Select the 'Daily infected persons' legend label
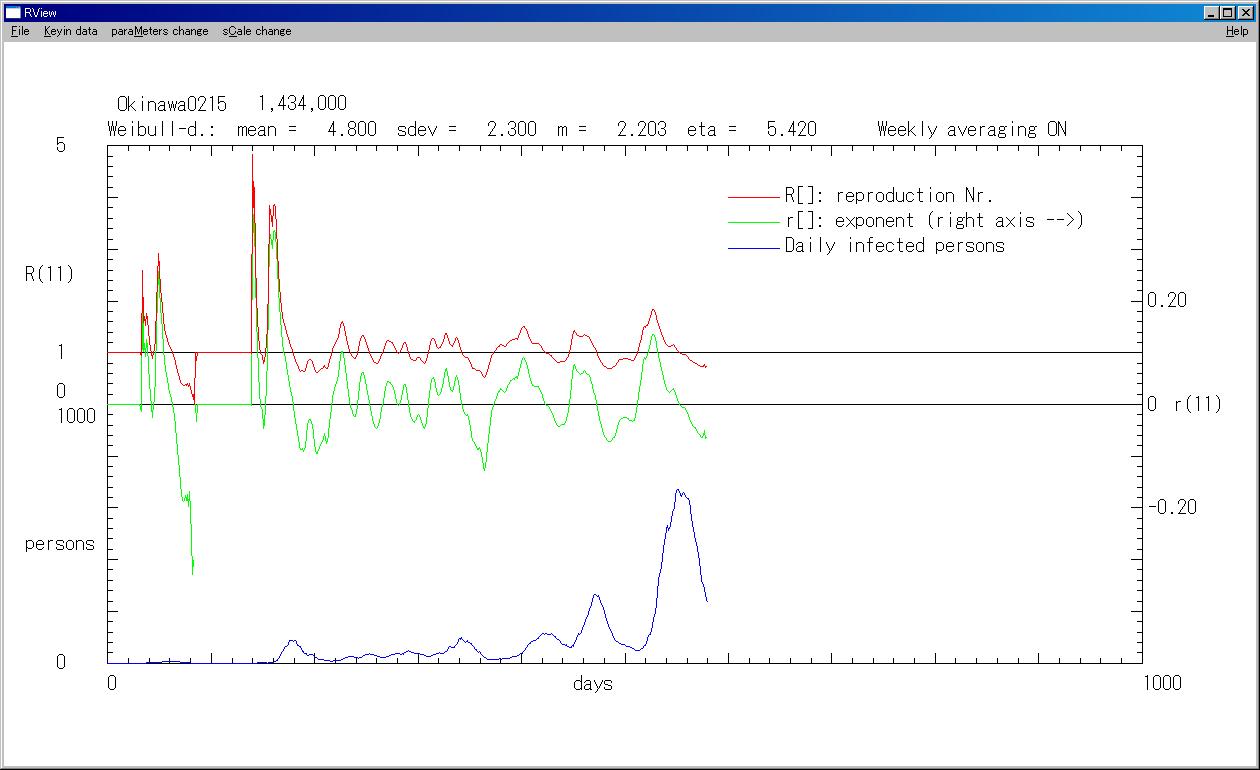This screenshot has height=770, width=1260. (x=894, y=246)
